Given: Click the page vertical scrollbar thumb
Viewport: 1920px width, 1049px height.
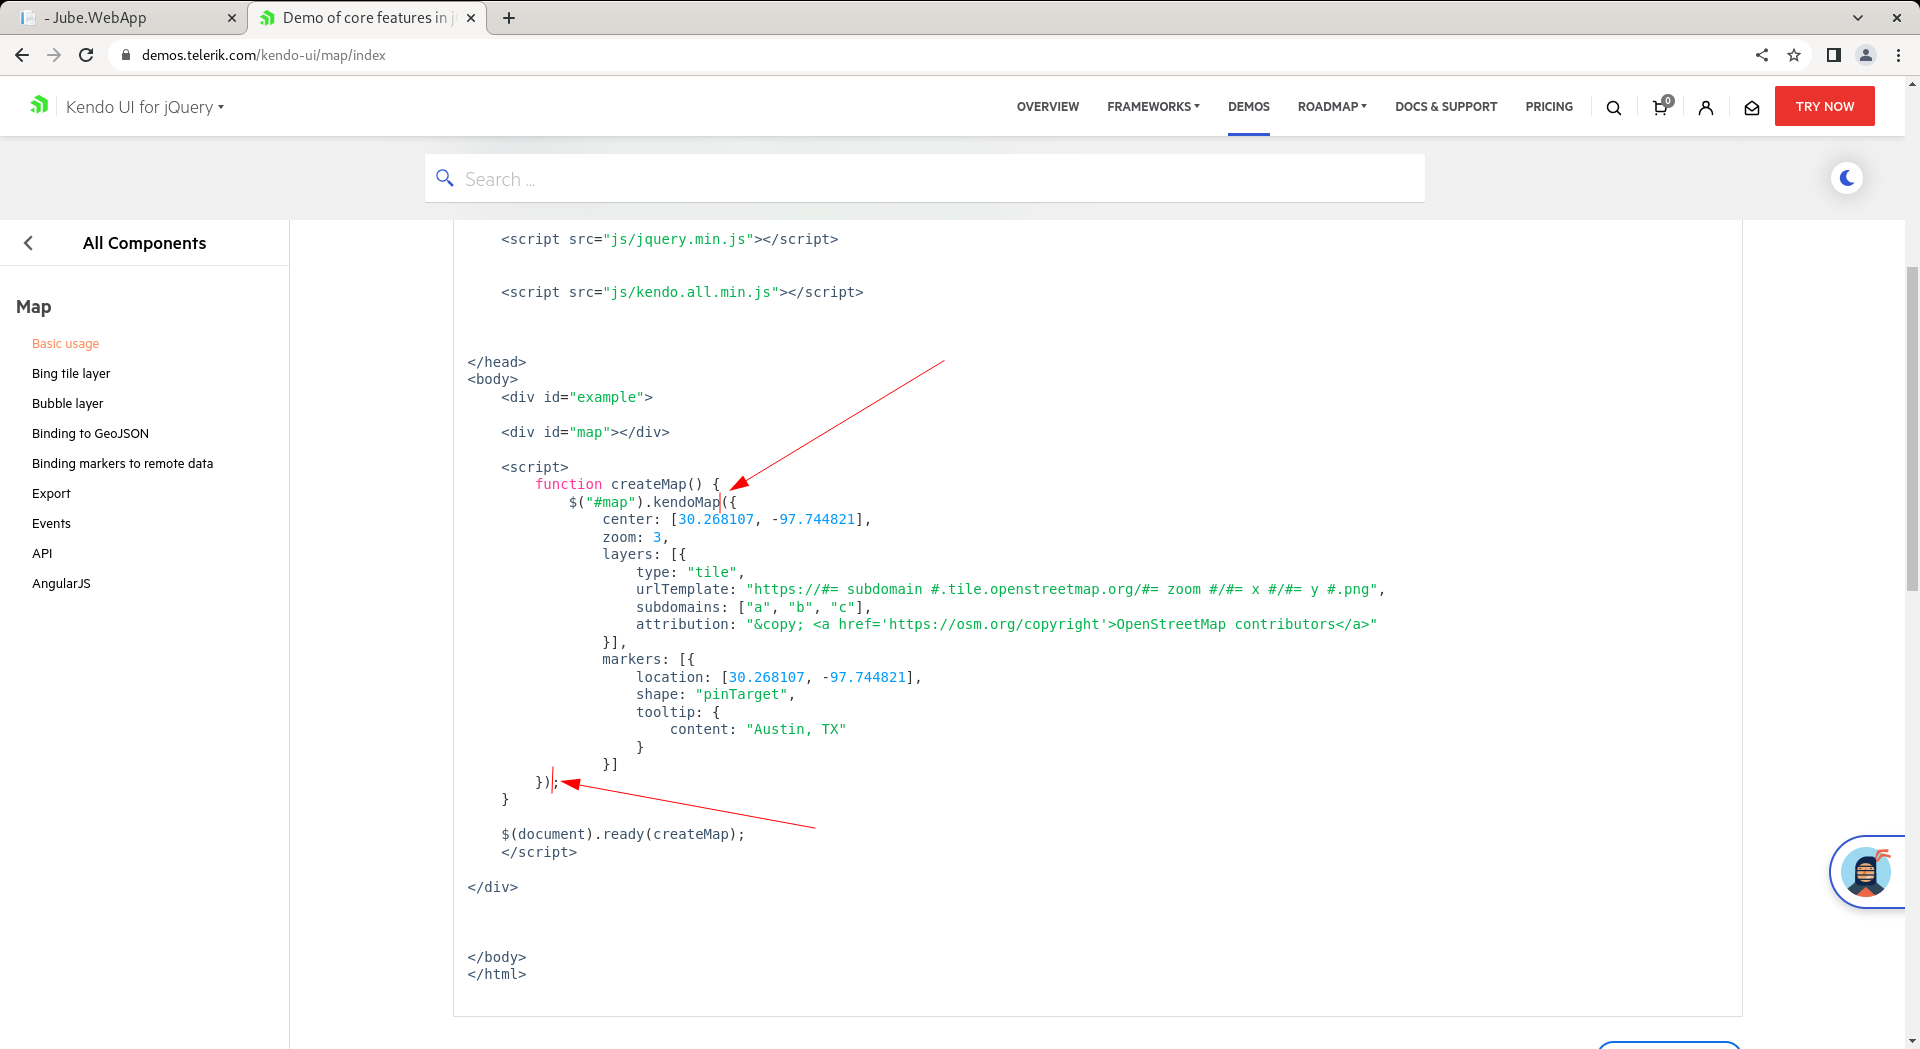Looking at the screenshot, I should coord(1912,428).
